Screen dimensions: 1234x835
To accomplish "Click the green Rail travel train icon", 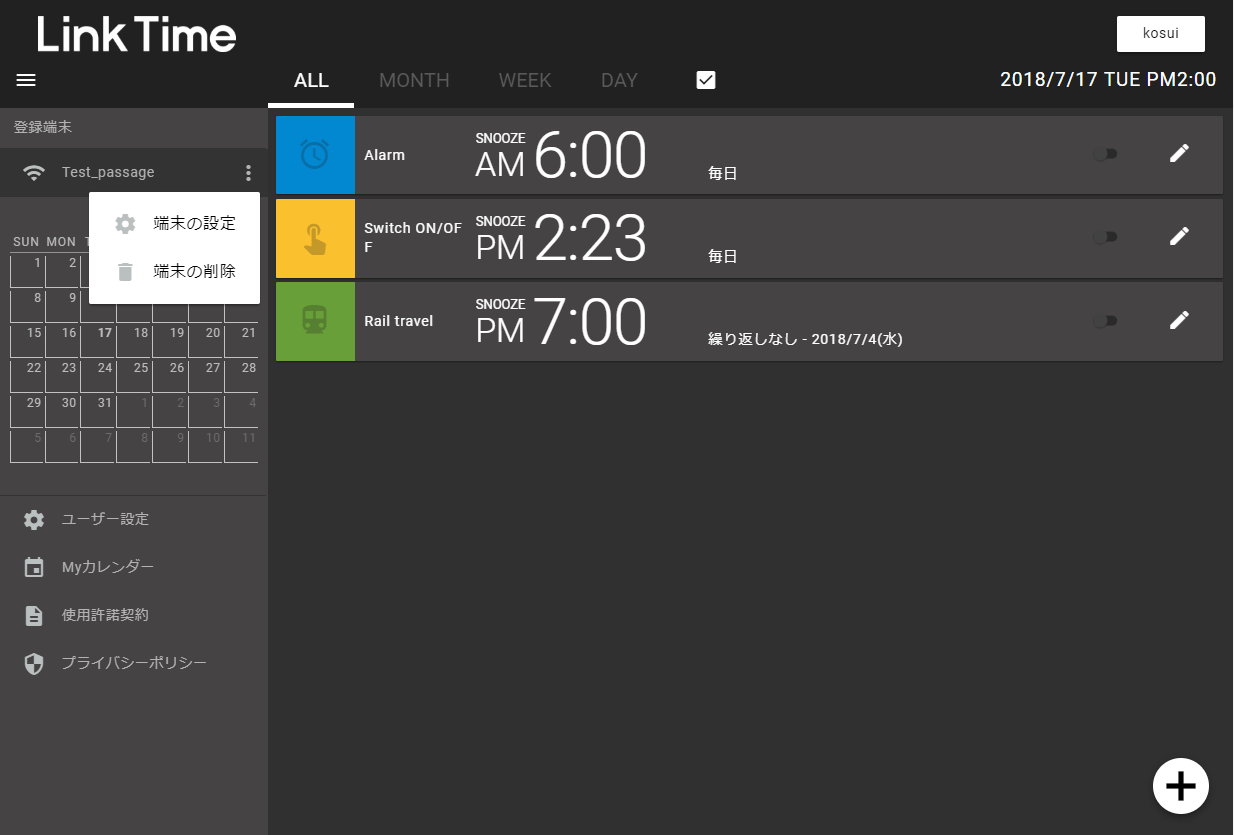I will [315, 321].
